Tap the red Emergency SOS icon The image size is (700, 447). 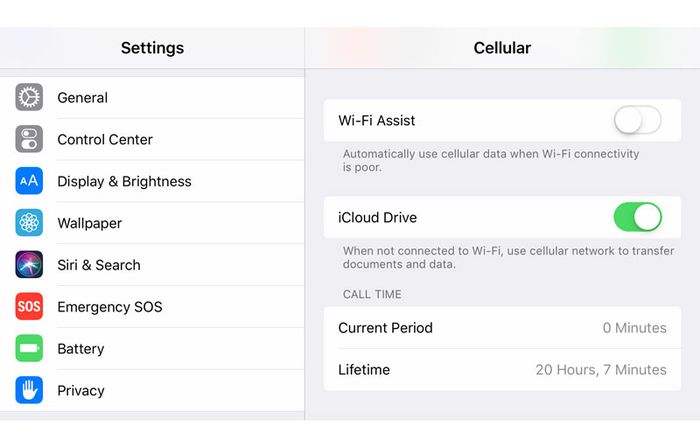29,306
